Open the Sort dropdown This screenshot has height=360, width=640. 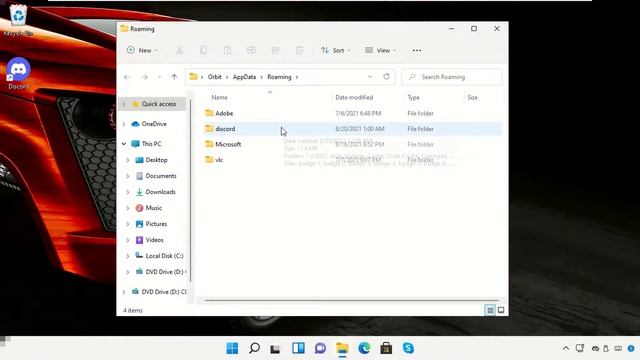pos(336,50)
